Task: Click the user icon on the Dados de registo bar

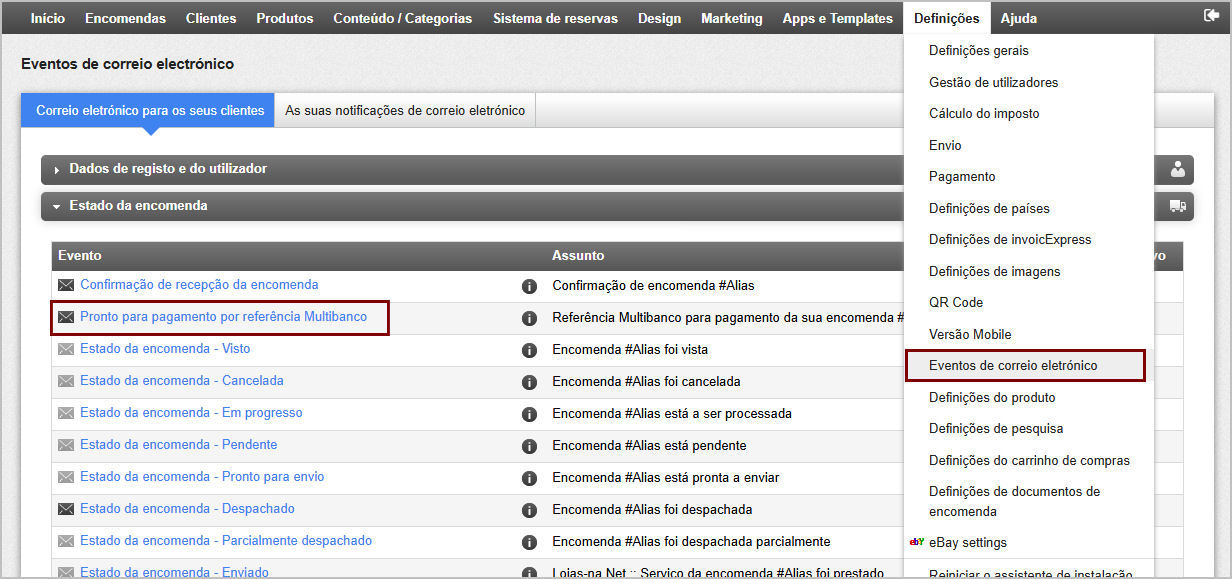Action: coord(1177,169)
